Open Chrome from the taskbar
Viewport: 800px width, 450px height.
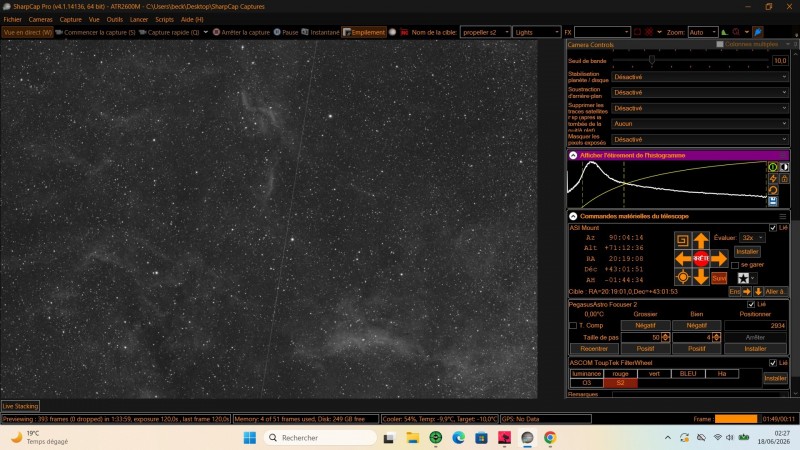tap(549, 438)
